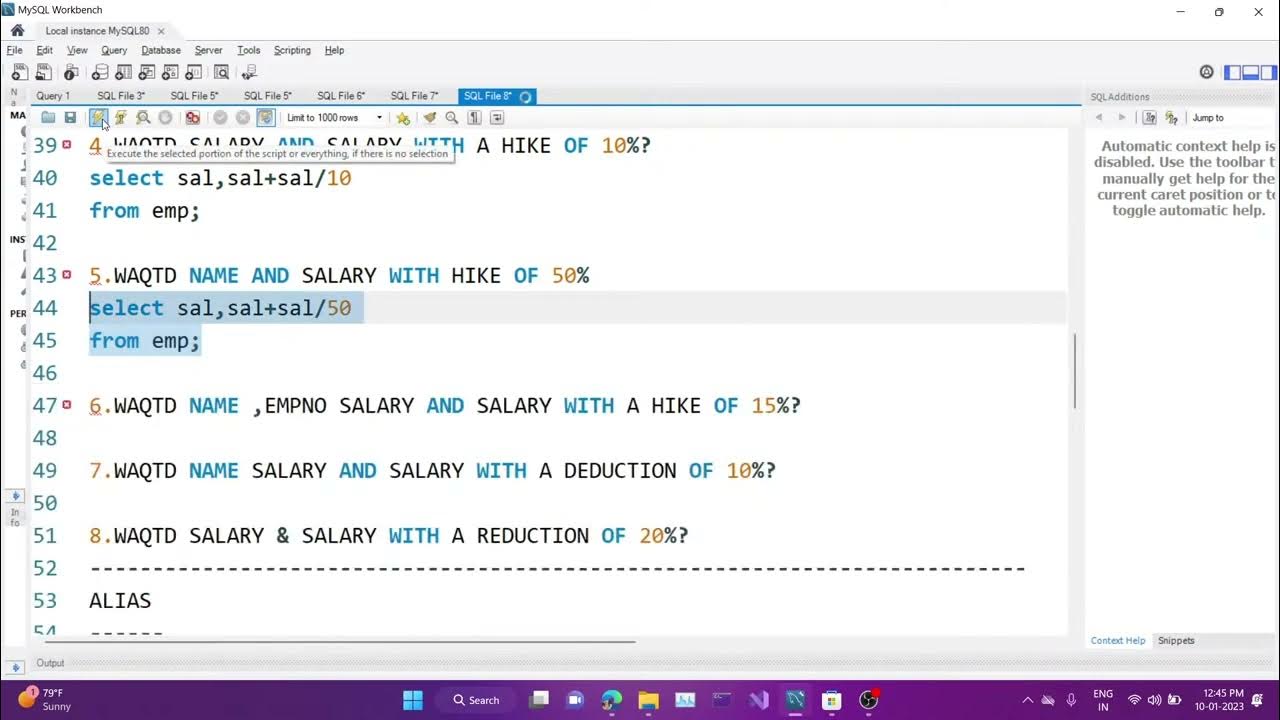Create a new stored procedure icon
The width and height of the screenshot is (1280, 720).
coord(171,72)
